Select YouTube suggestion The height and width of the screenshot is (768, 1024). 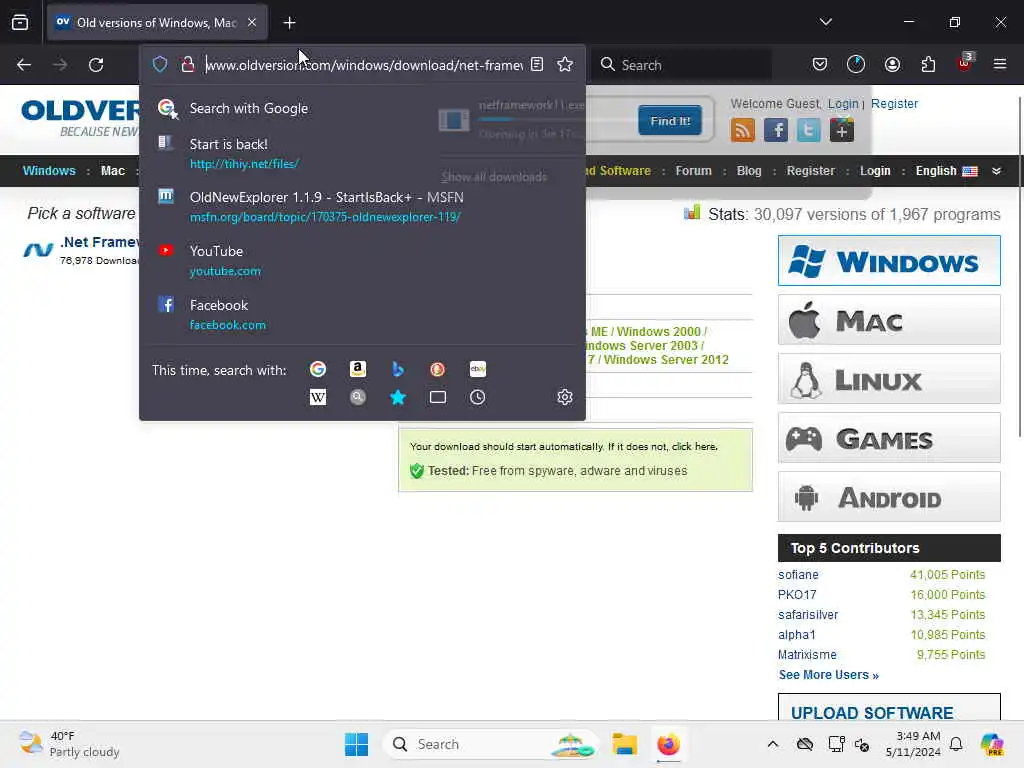pos(362,261)
